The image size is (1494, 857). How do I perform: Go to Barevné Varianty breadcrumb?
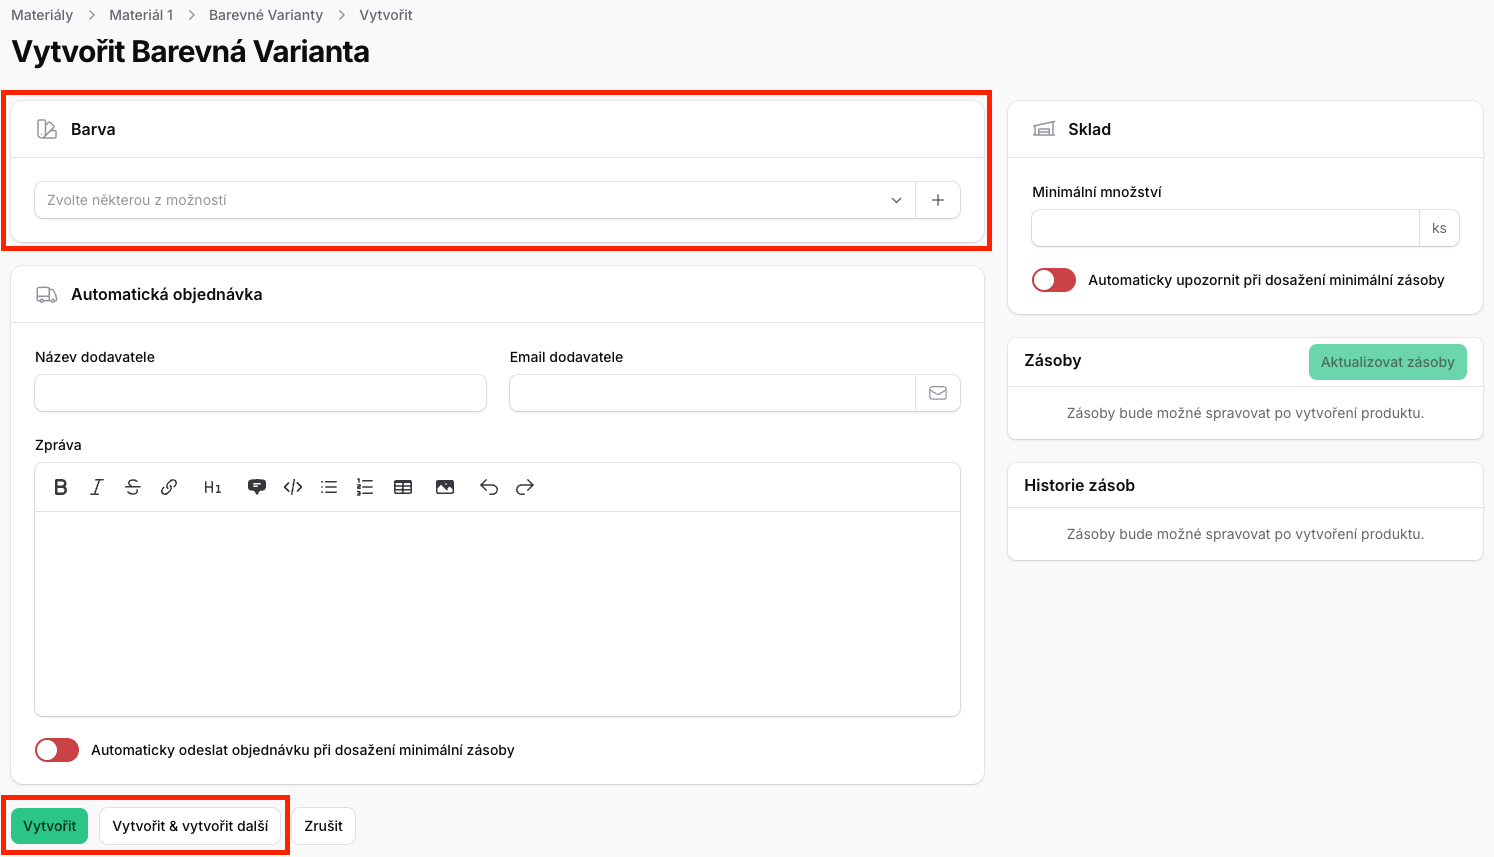click(x=266, y=15)
